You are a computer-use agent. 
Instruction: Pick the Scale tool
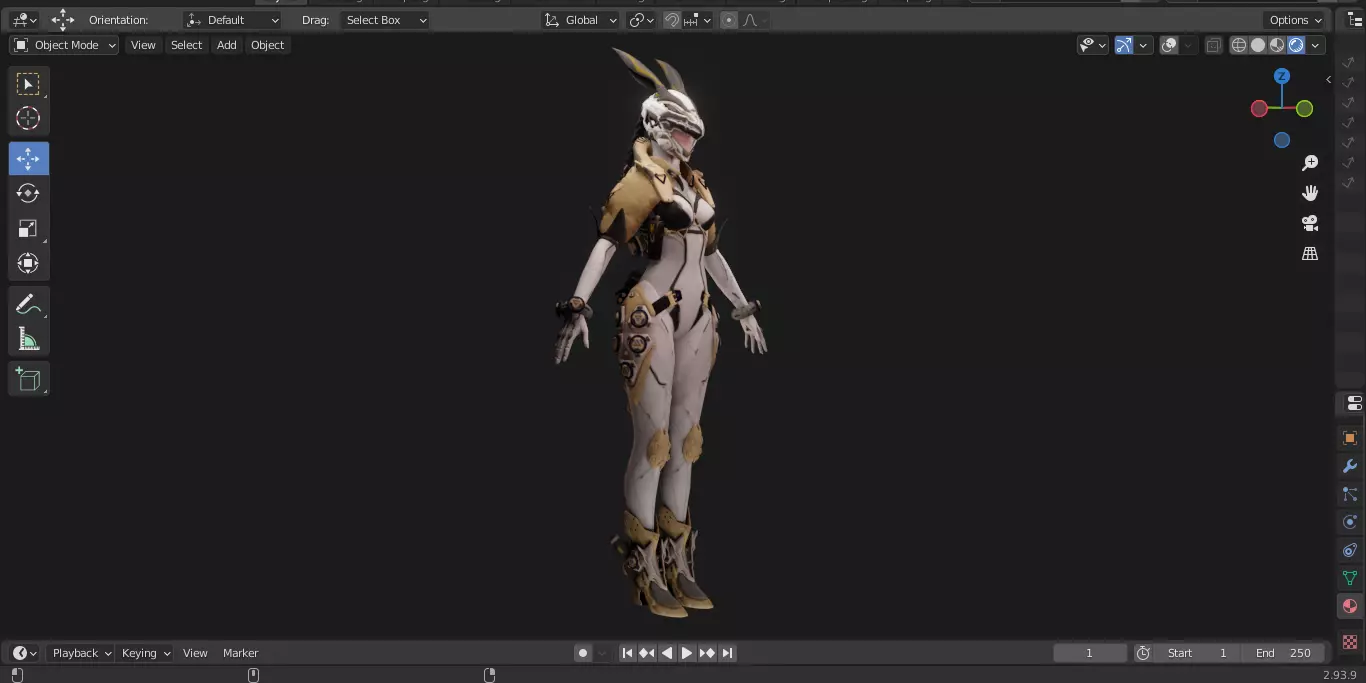point(28,229)
